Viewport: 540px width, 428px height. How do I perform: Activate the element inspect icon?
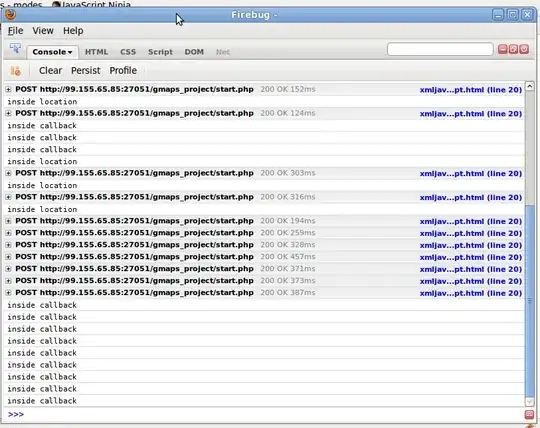(x=15, y=49)
